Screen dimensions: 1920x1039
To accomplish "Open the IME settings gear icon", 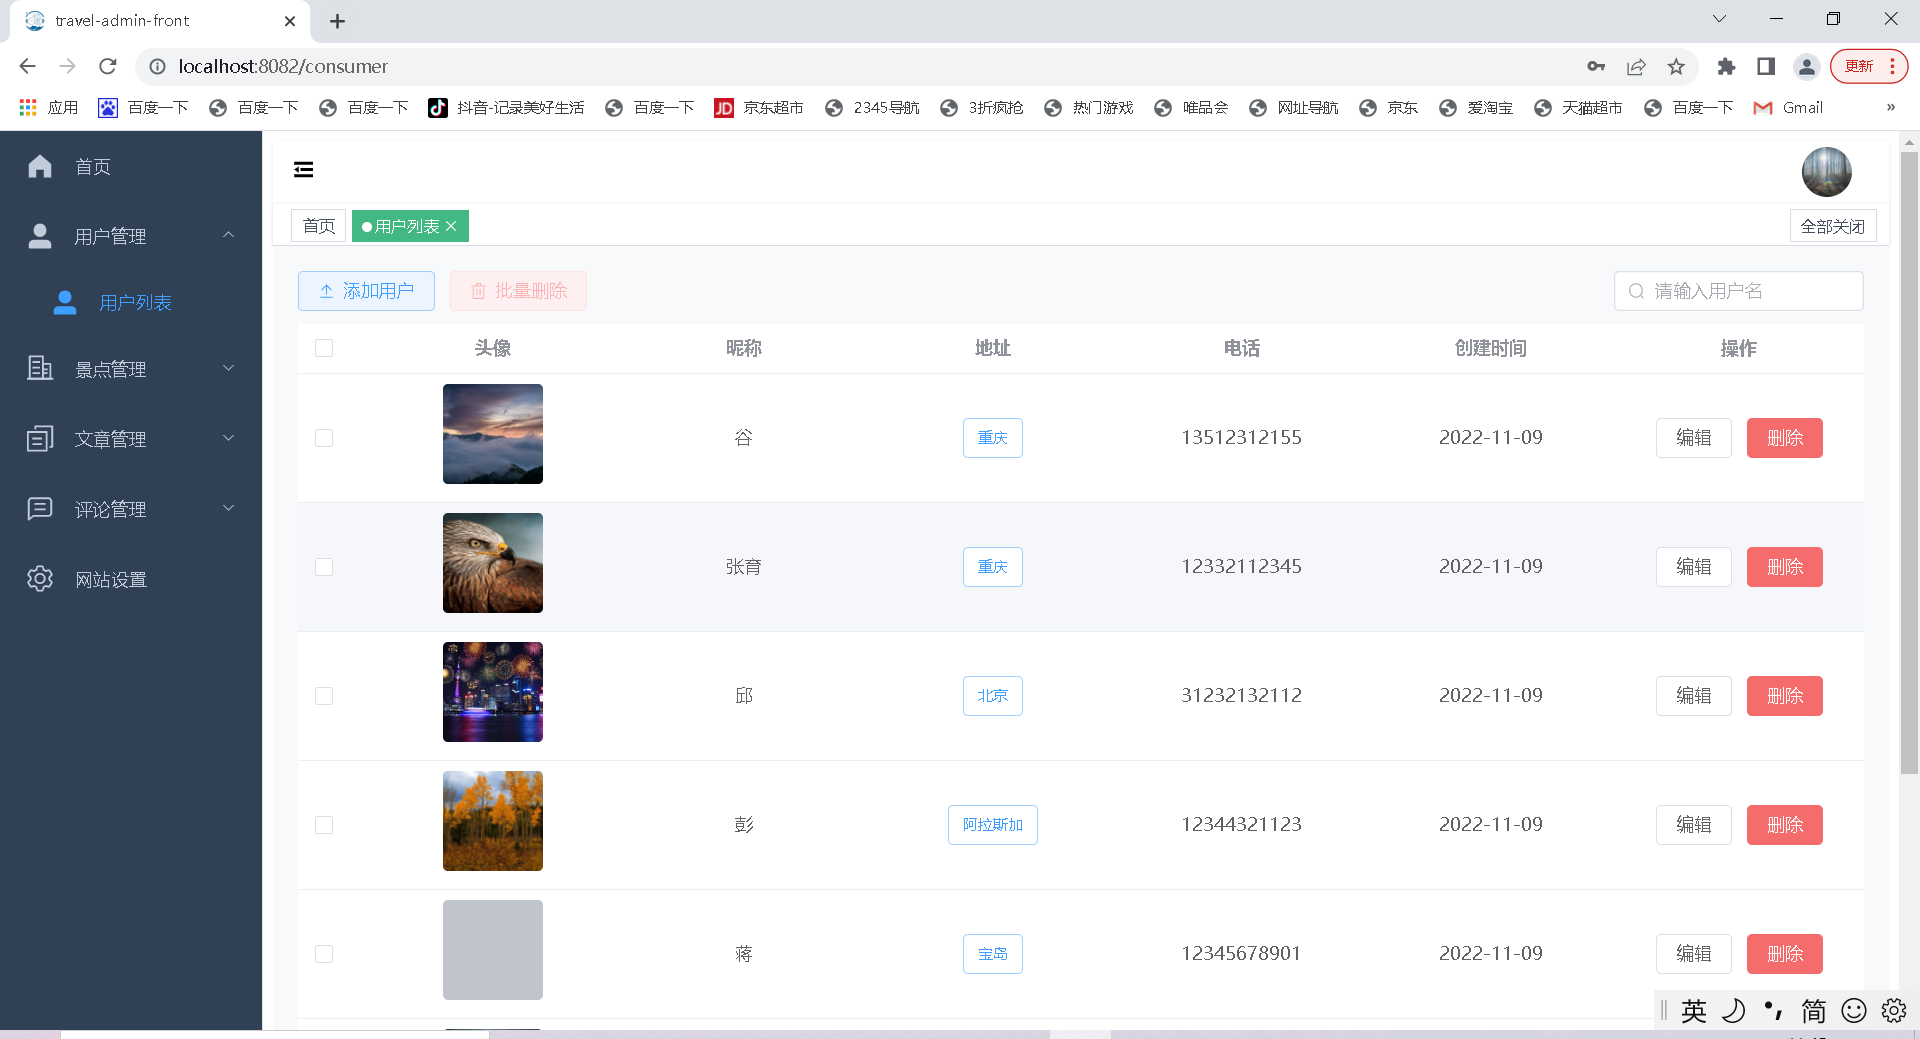I will (x=1894, y=1011).
